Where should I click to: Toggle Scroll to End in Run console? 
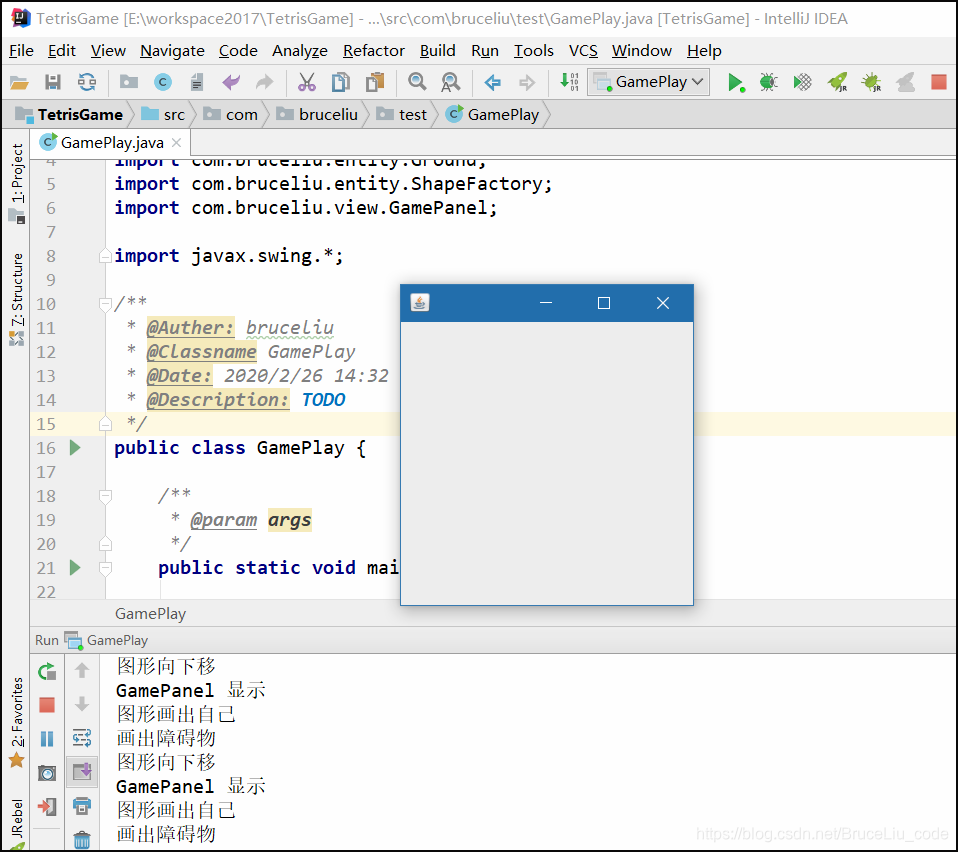click(x=82, y=772)
